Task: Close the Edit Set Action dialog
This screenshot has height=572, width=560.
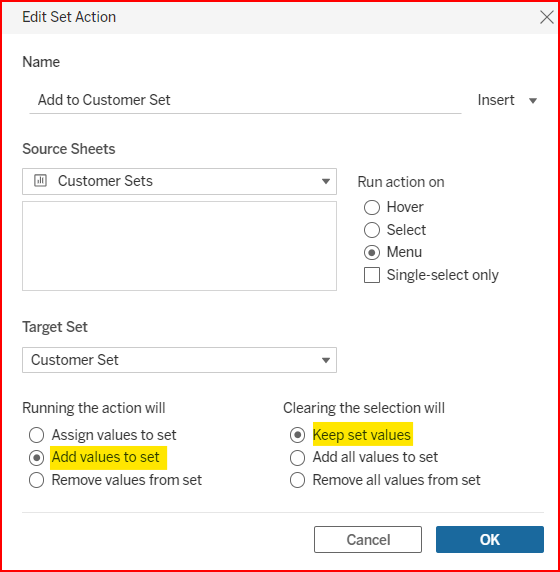Action: [x=547, y=17]
